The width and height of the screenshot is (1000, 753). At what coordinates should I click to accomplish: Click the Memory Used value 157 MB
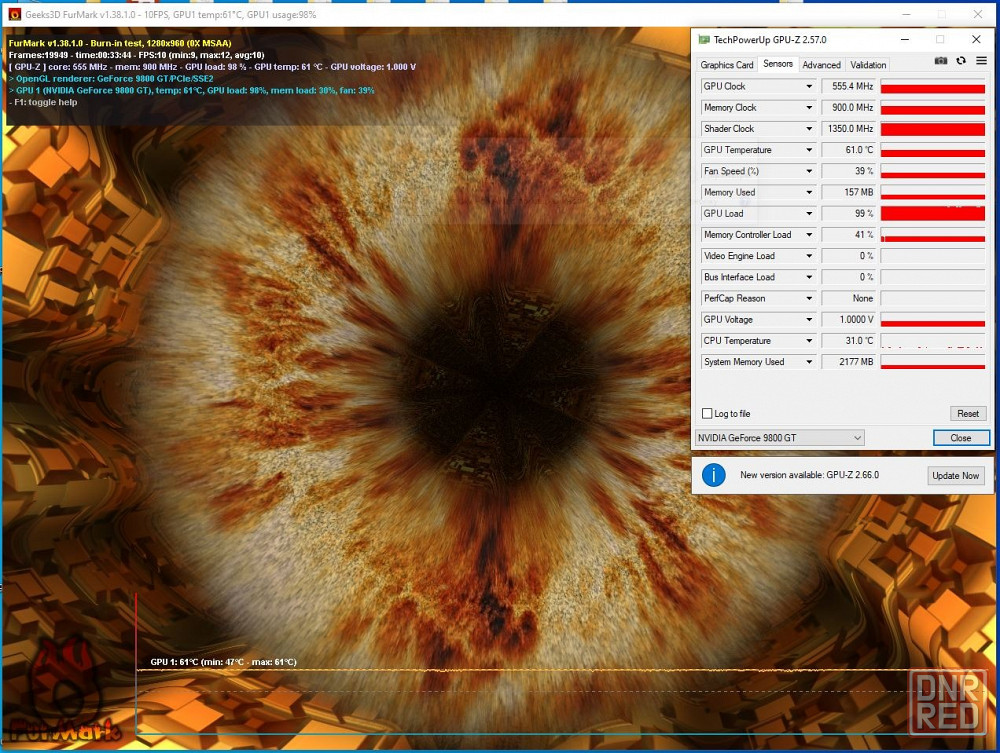tap(849, 192)
